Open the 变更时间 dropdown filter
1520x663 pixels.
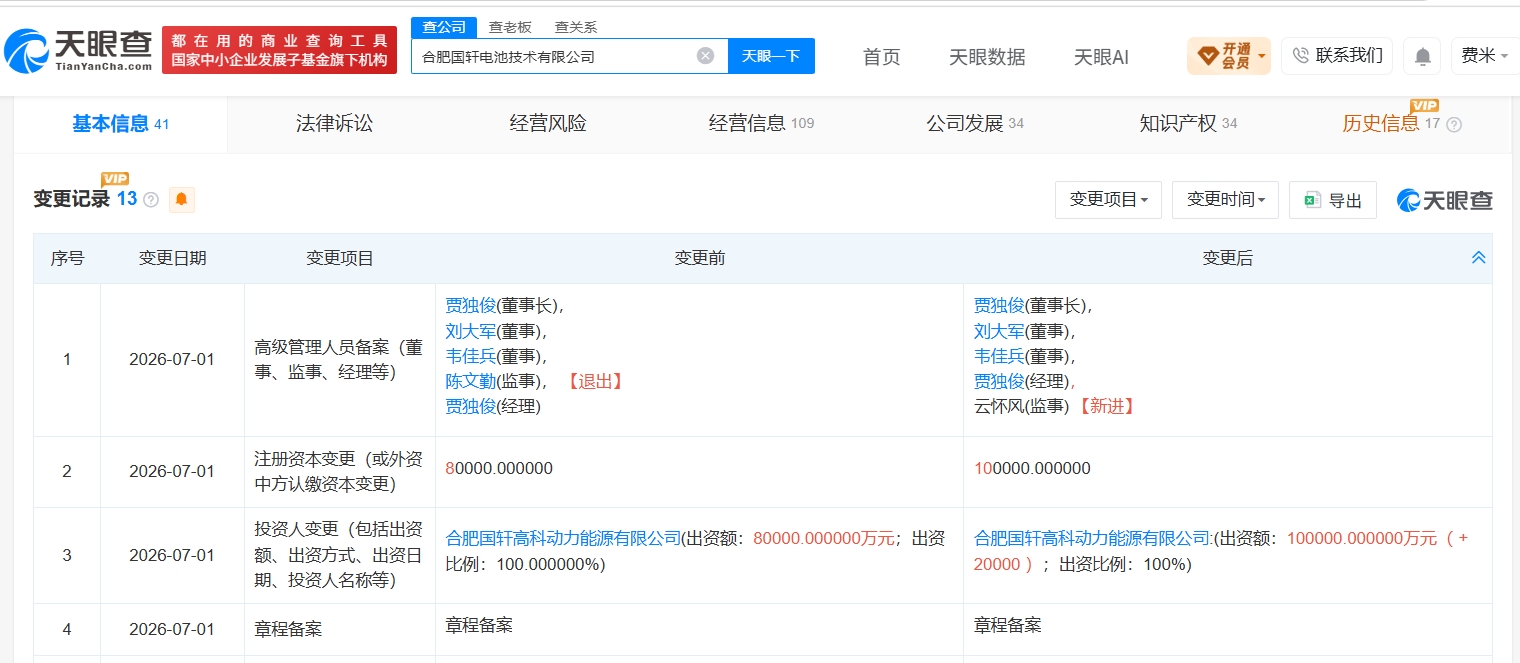pos(1225,200)
